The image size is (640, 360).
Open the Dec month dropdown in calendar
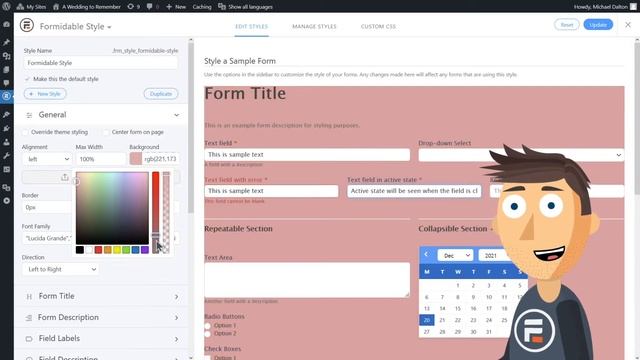pos(455,255)
